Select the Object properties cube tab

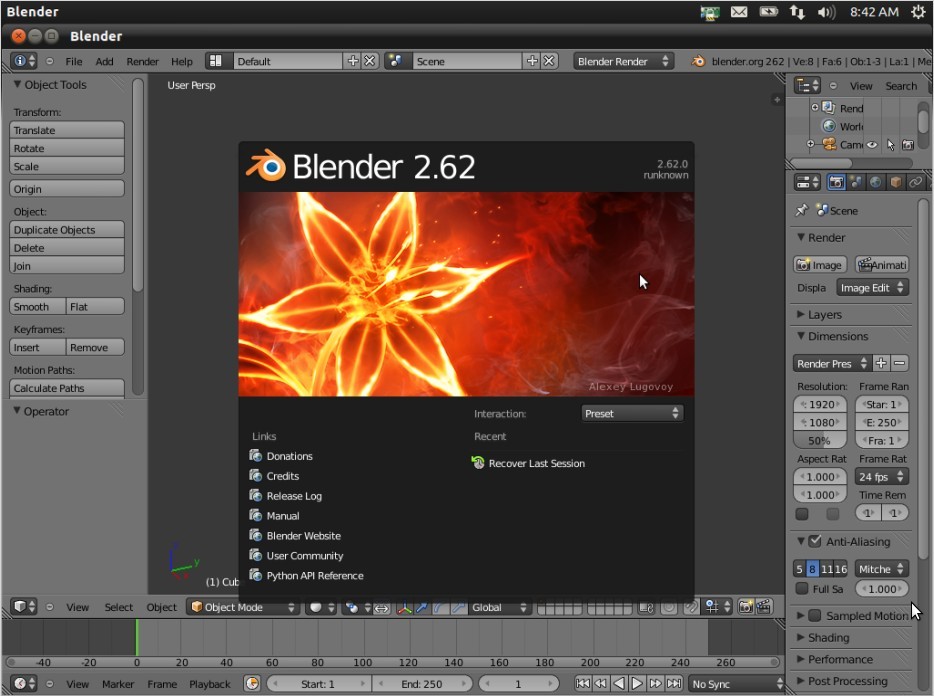(x=895, y=182)
